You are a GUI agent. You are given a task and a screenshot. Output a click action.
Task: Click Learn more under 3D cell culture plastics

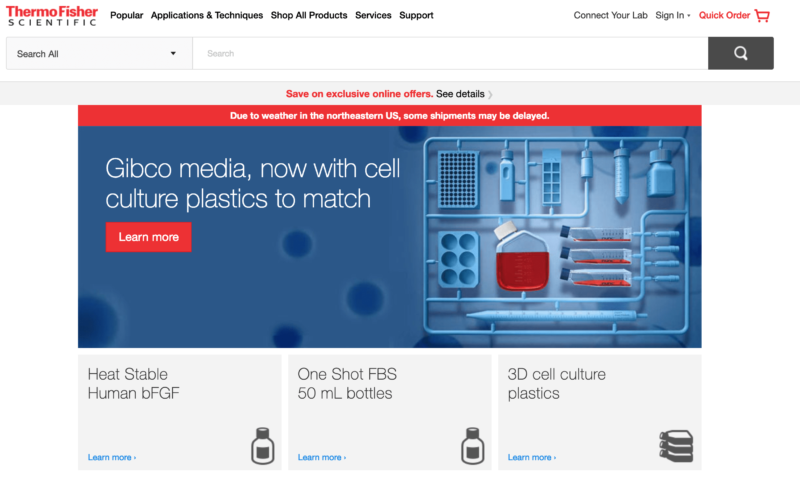(x=532, y=457)
